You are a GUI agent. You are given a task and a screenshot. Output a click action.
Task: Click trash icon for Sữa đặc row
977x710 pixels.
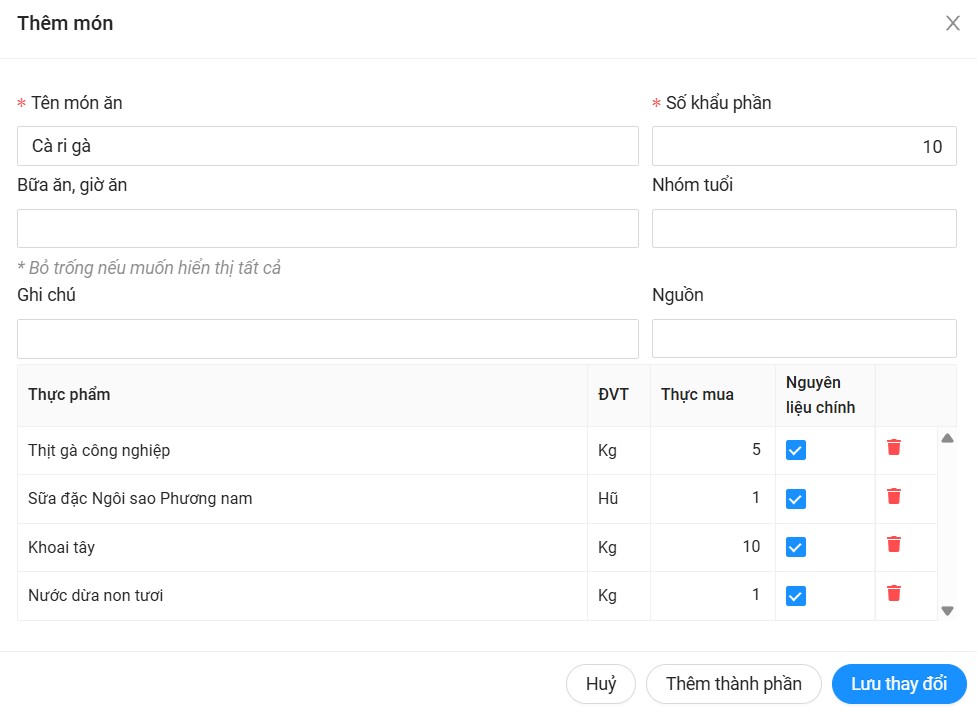(894, 496)
